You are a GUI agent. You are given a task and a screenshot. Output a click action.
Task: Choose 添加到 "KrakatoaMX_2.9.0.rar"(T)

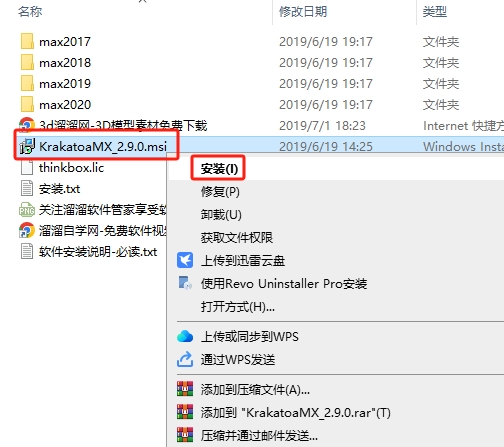coord(295,413)
